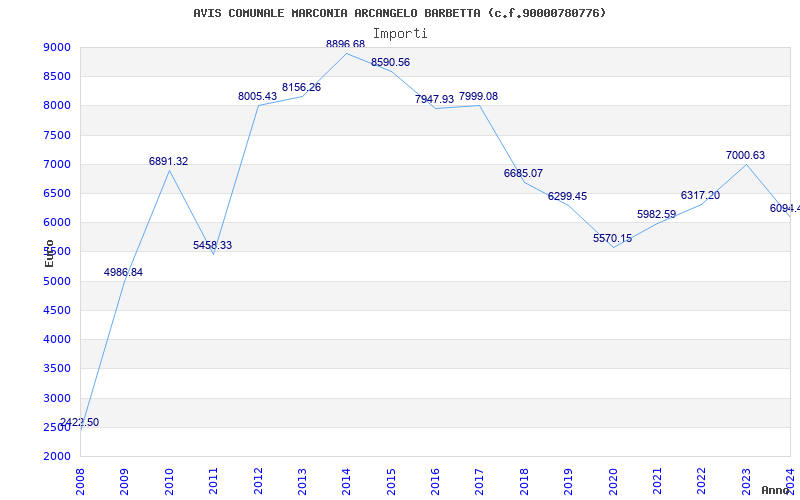The height and width of the screenshot is (500, 800).
Task: Select the 5570.15 data label
Action: 612,238
